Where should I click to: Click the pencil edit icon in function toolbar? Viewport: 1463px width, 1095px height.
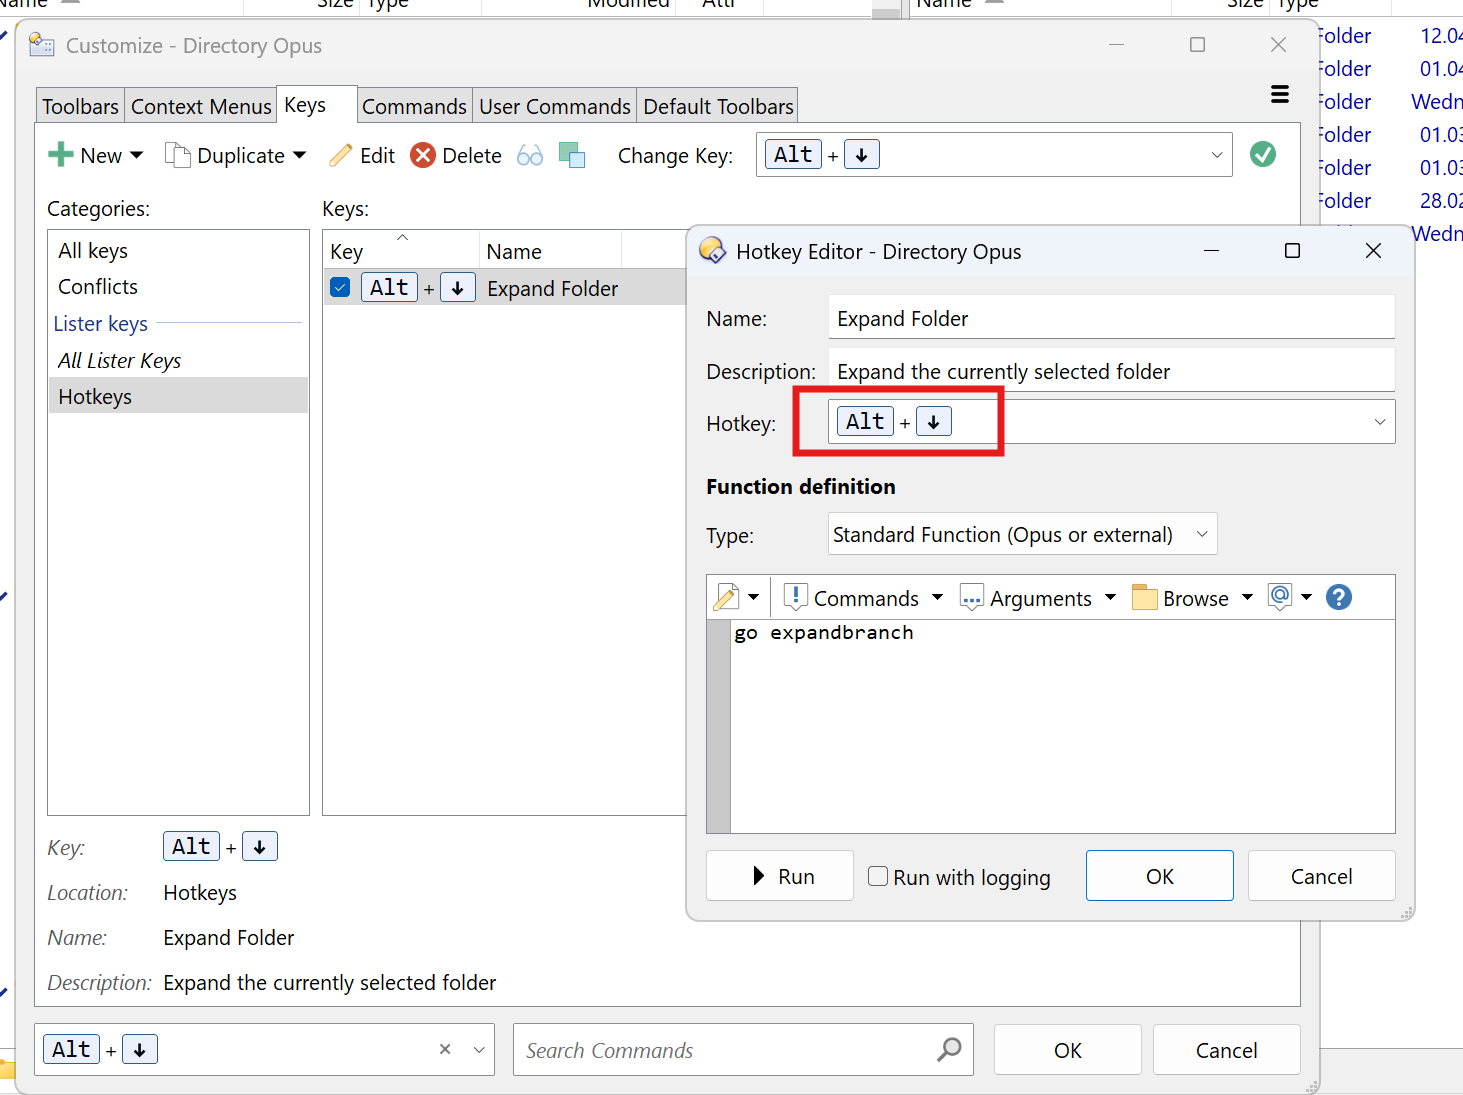click(x=726, y=598)
